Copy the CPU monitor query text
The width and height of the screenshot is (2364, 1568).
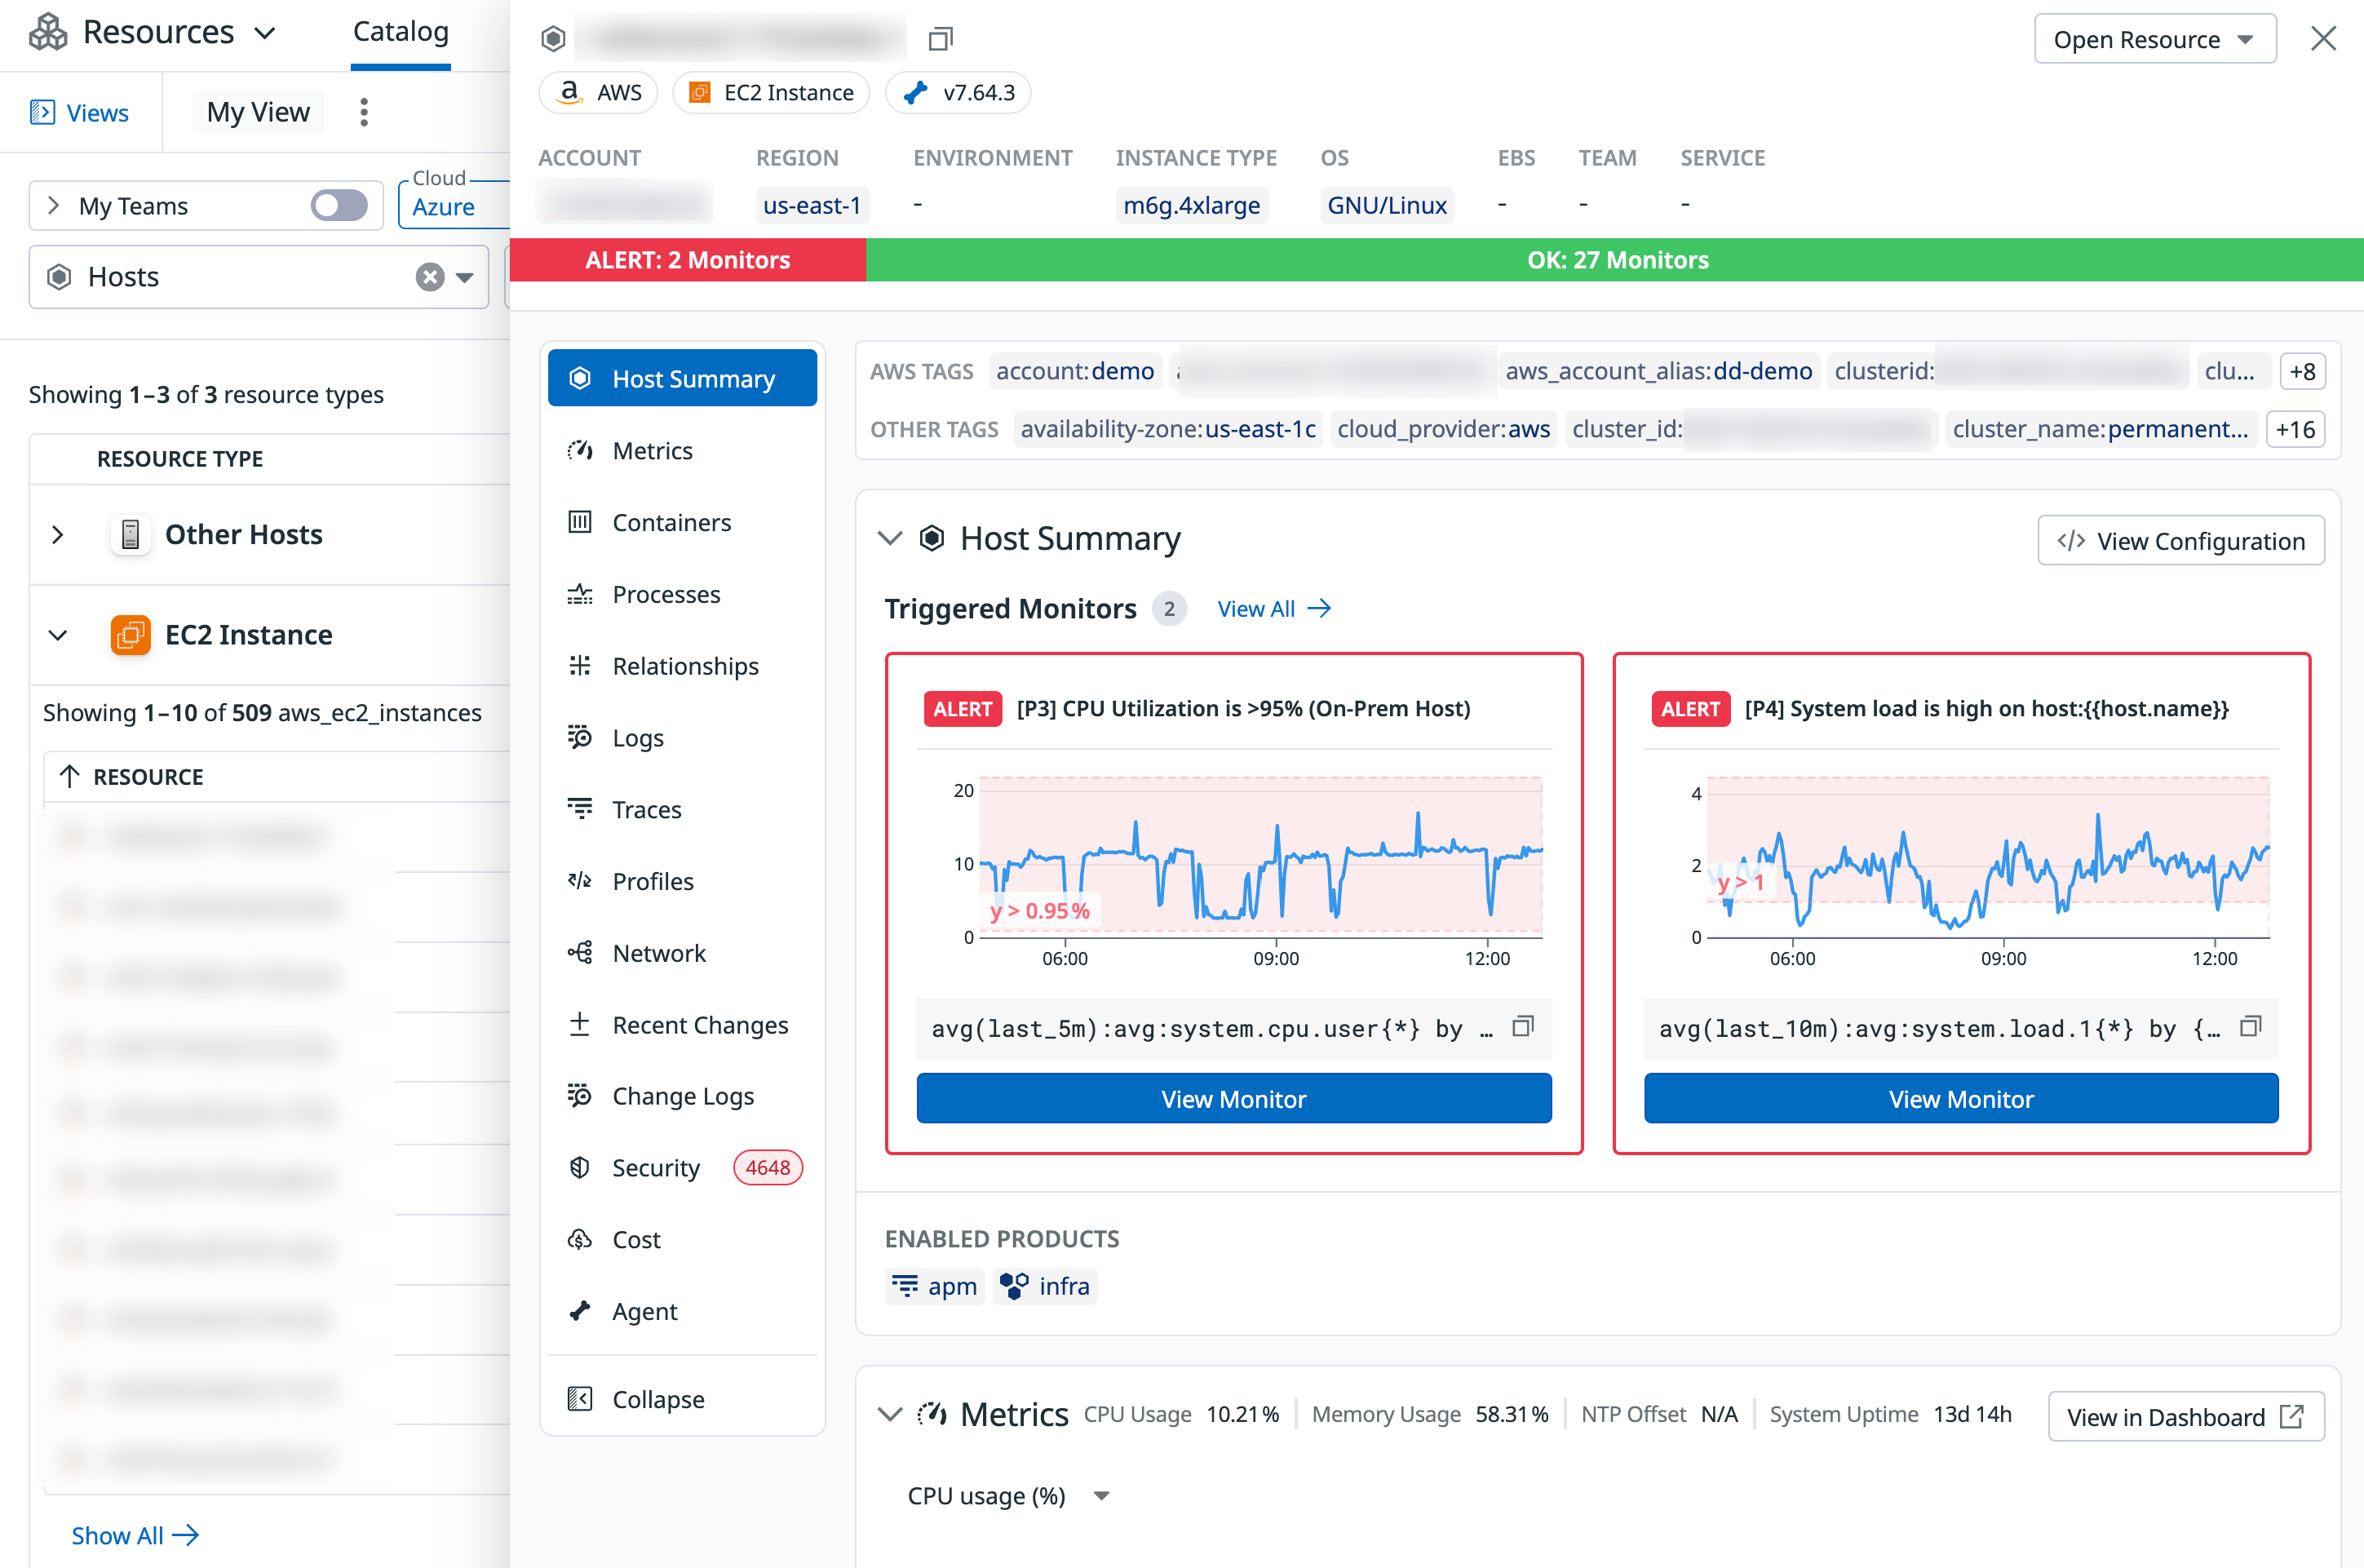click(1522, 1026)
